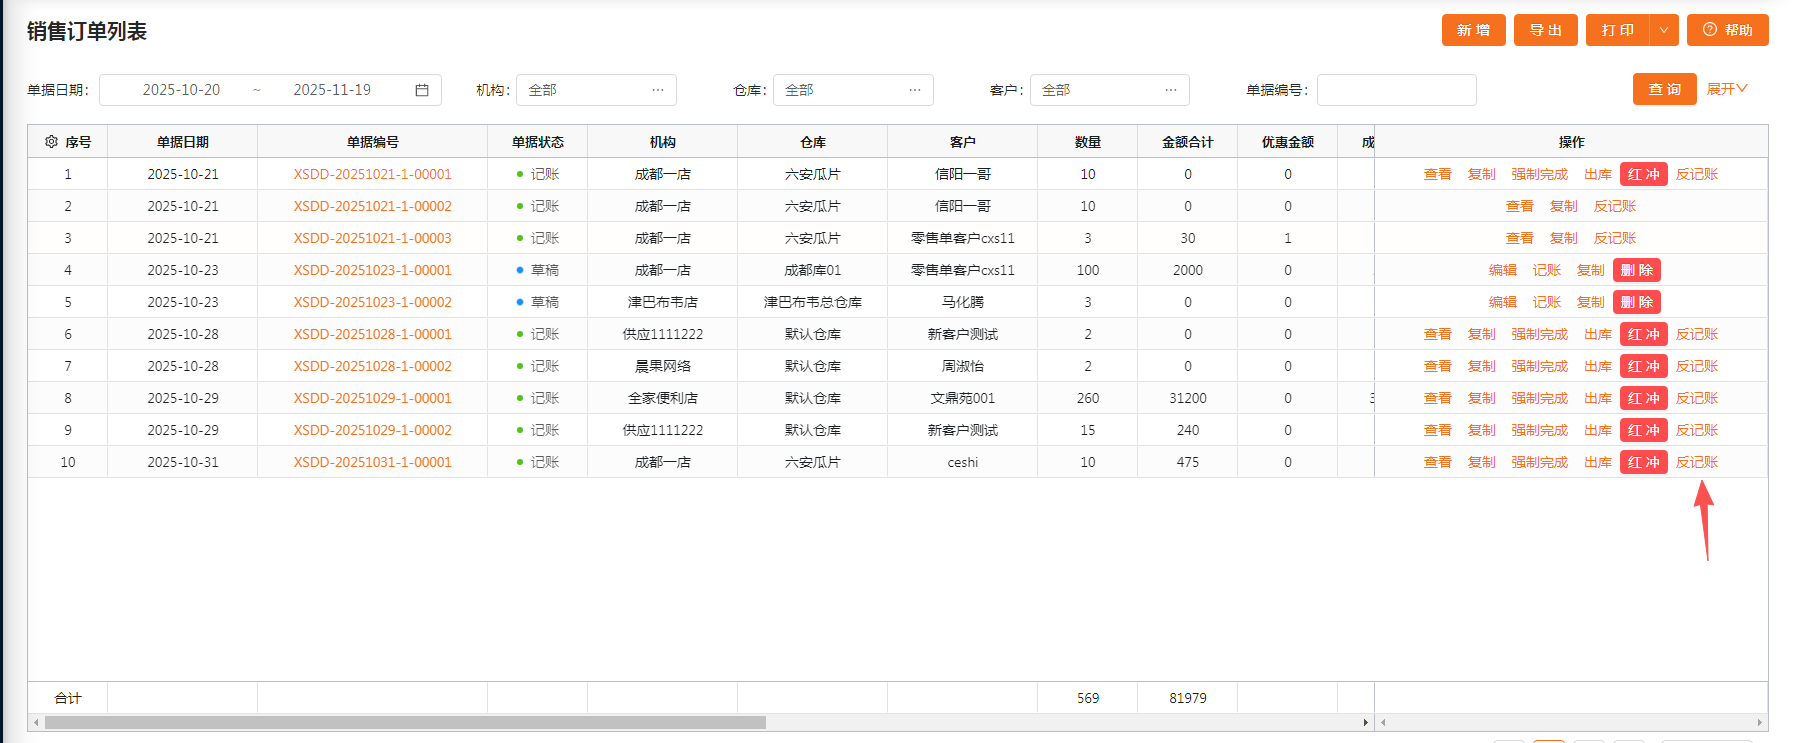Open order XSDD-20251028-1-00002
1793x743 pixels.
click(x=372, y=366)
